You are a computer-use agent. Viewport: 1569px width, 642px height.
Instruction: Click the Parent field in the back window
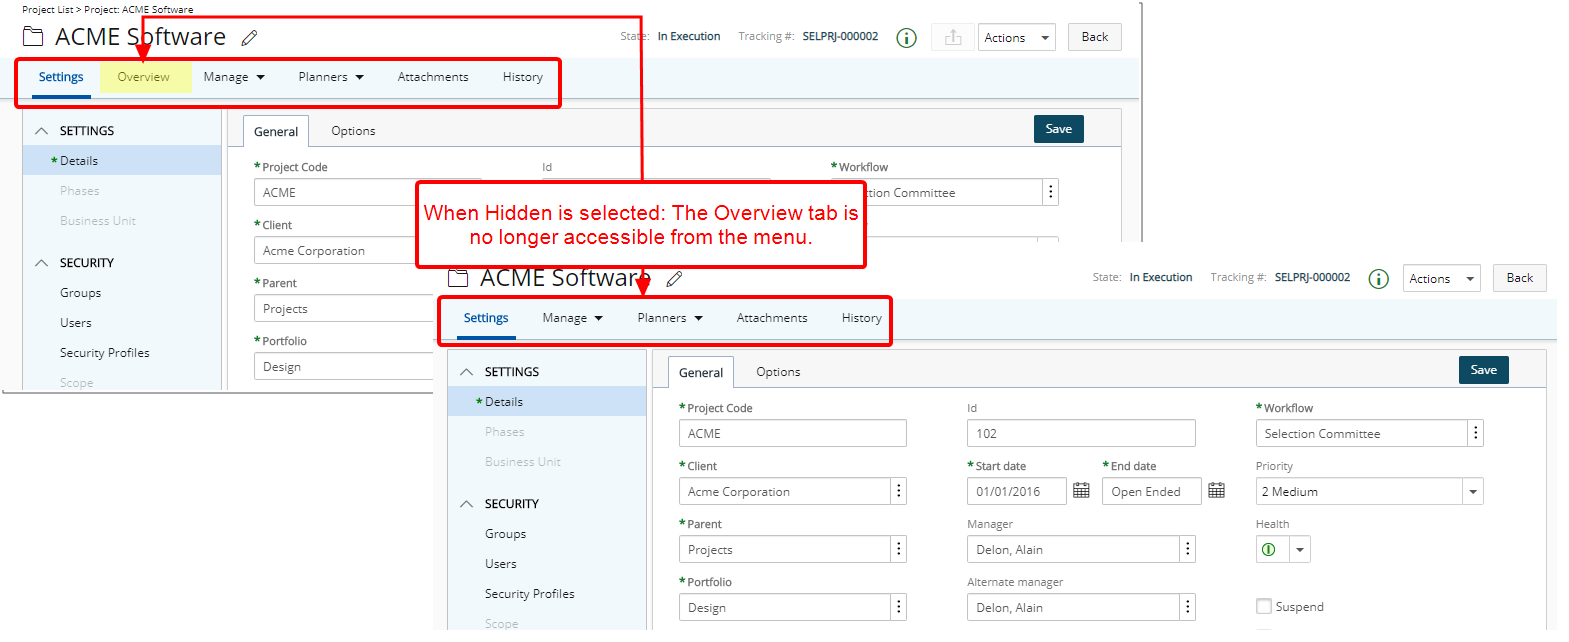pyautogui.click(x=344, y=308)
